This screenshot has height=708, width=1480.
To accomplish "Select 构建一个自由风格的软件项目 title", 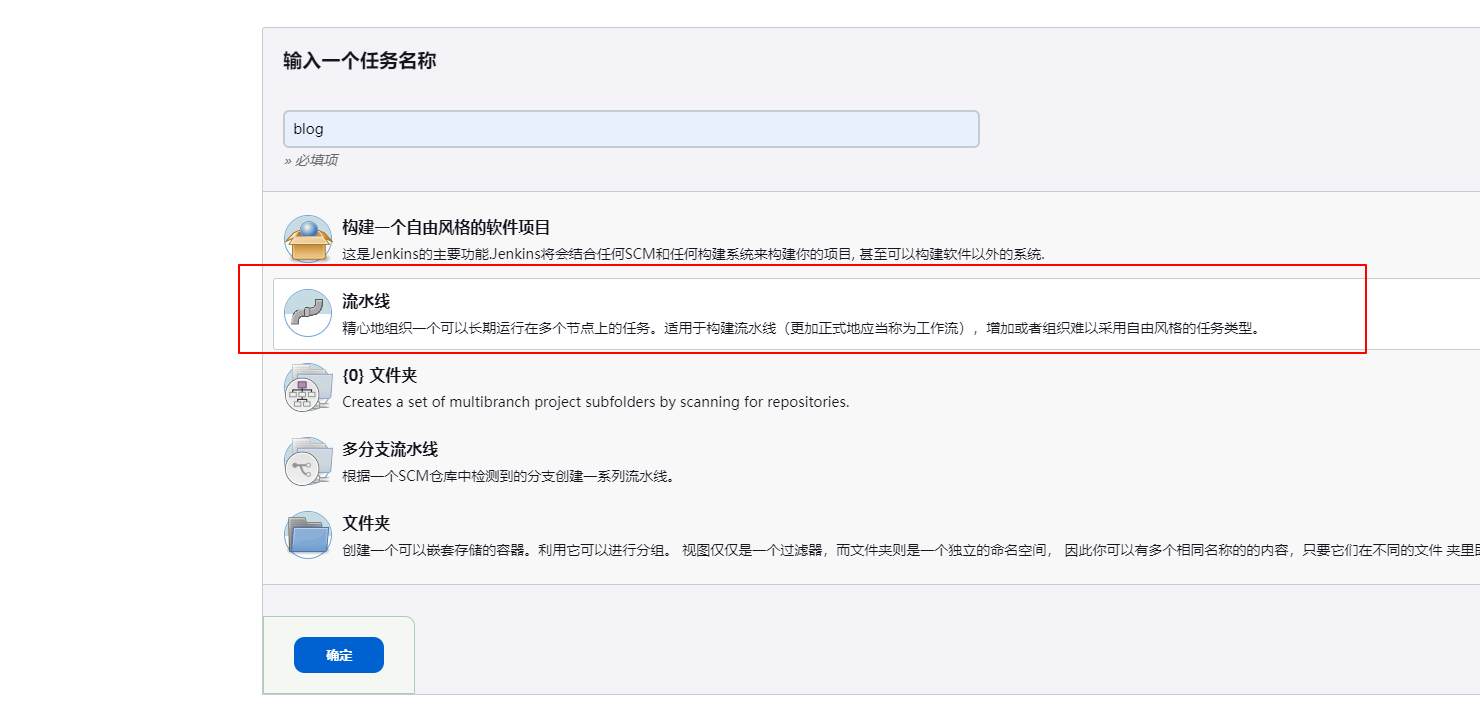I will (x=446, y=228).
